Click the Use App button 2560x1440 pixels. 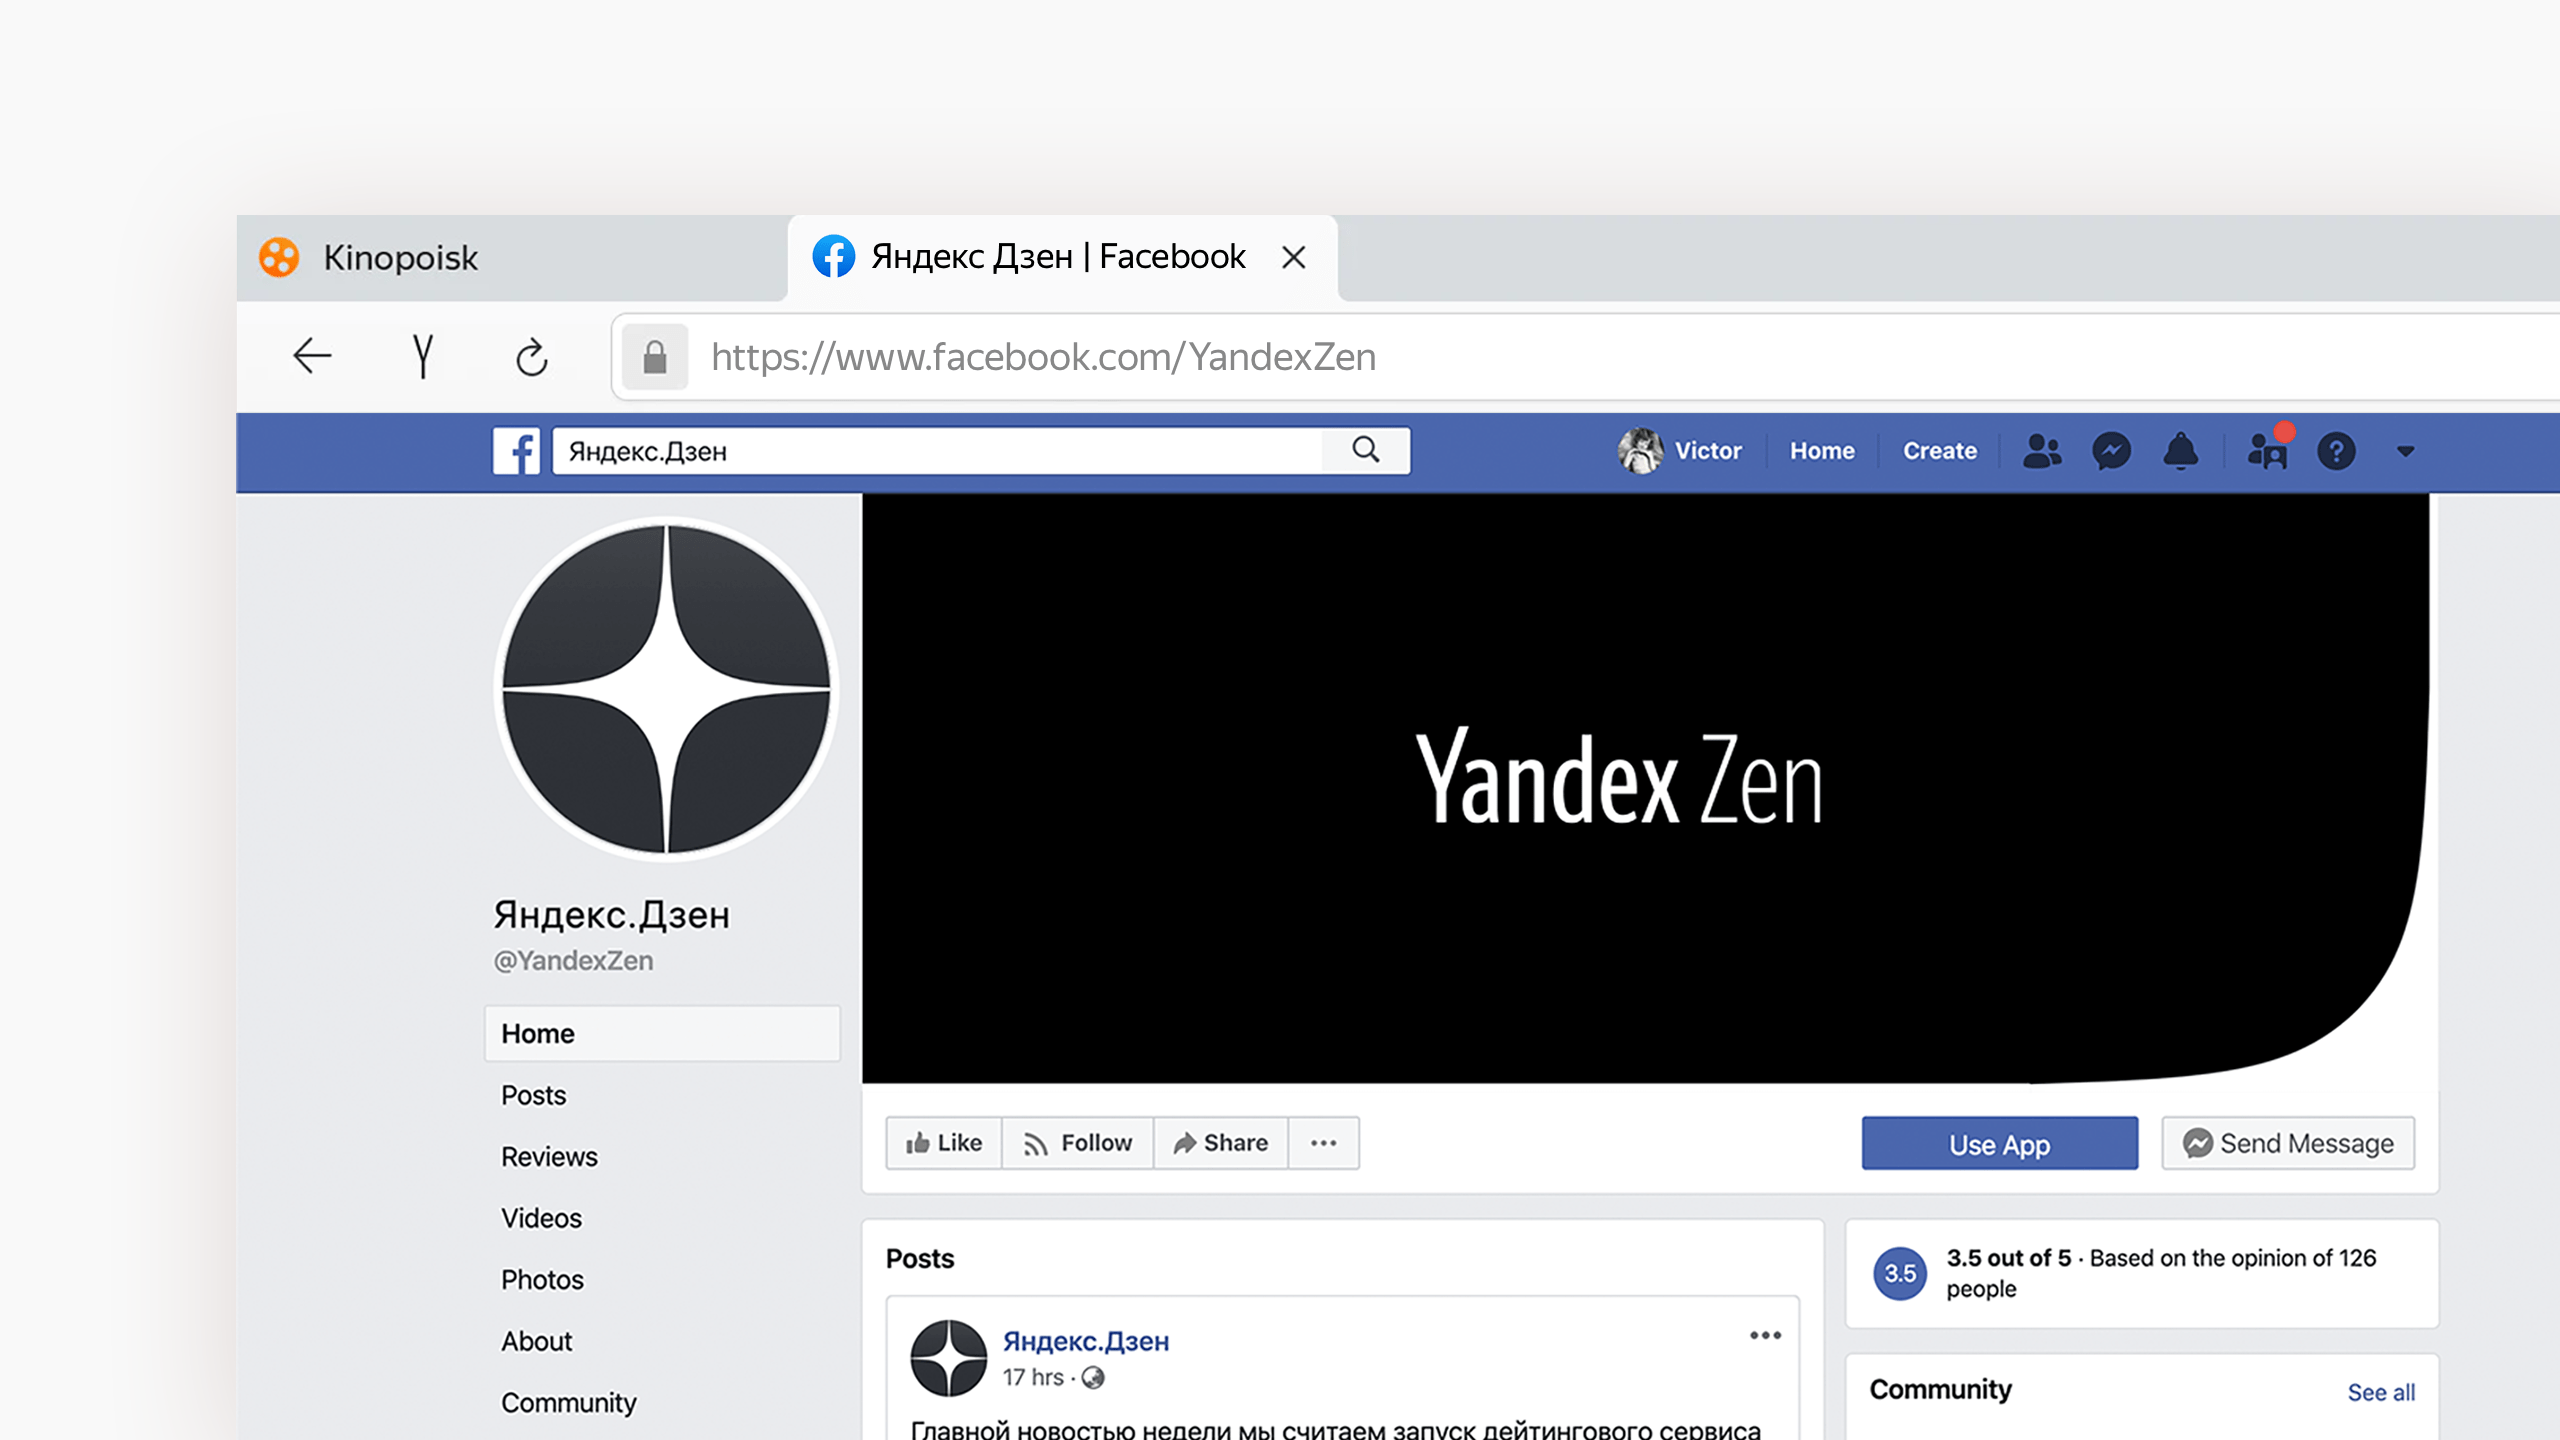coord(1999,1144)
